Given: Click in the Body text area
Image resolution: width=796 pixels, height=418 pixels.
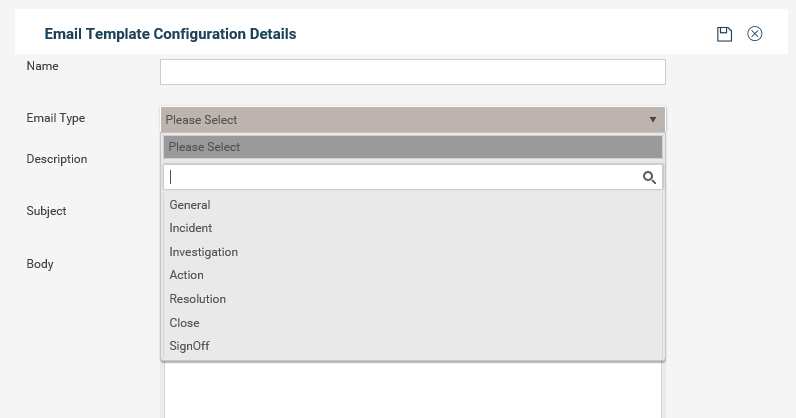Looking at the screenshot, I should [413, 390].
